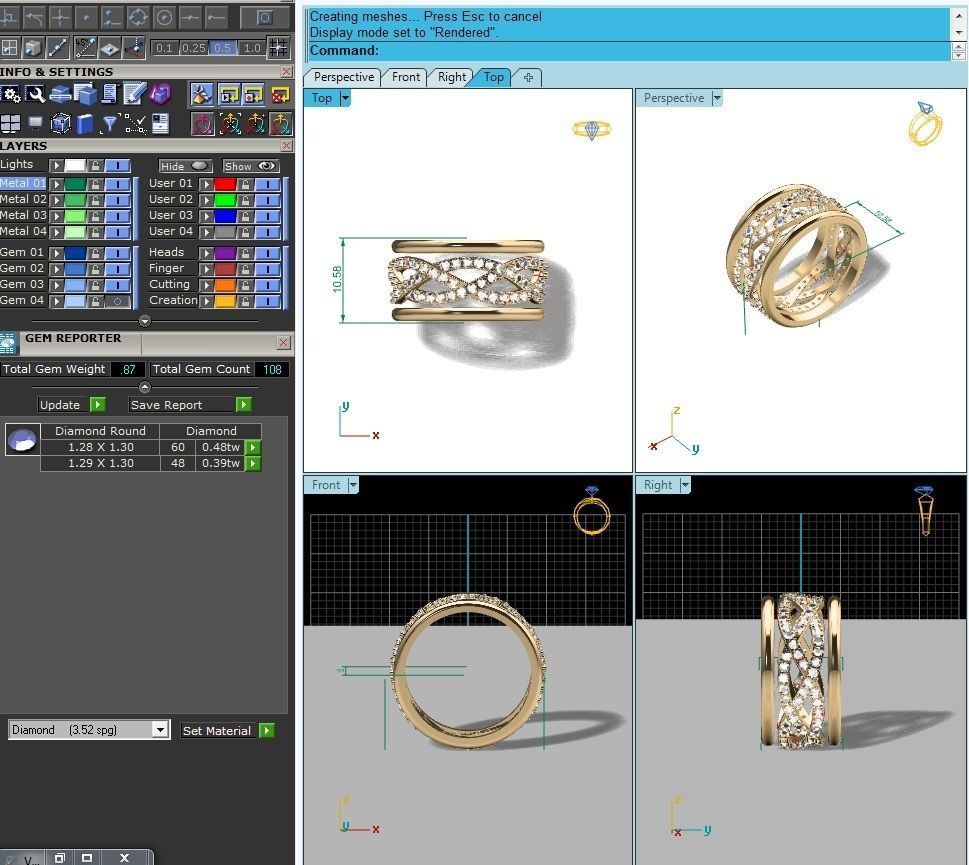Toggle lock on Metal 01 layer
The height and width of the screenshot is (865, 969).
tap(95, 184)
